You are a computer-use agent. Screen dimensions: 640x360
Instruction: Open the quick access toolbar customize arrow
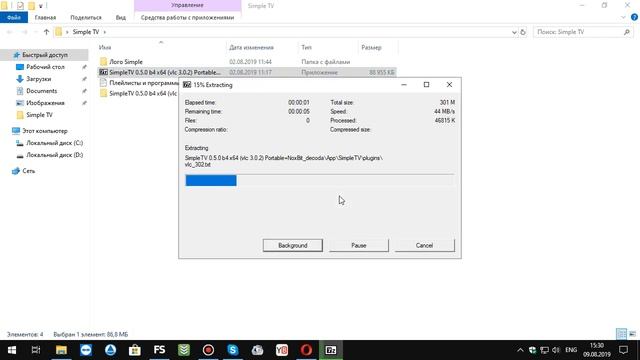pyautogui.click(x=40, y=6)
